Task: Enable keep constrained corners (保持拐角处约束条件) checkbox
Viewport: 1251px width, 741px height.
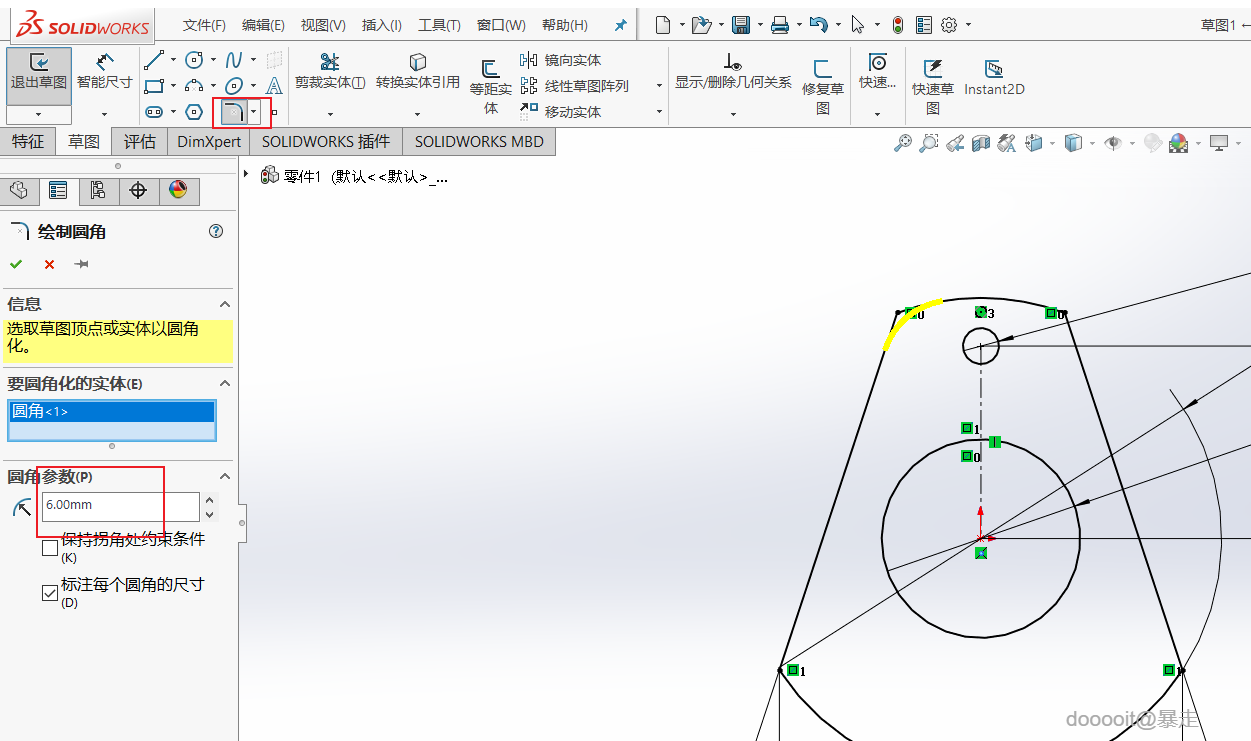Action: pyautogui.click(x=50, y=548)
